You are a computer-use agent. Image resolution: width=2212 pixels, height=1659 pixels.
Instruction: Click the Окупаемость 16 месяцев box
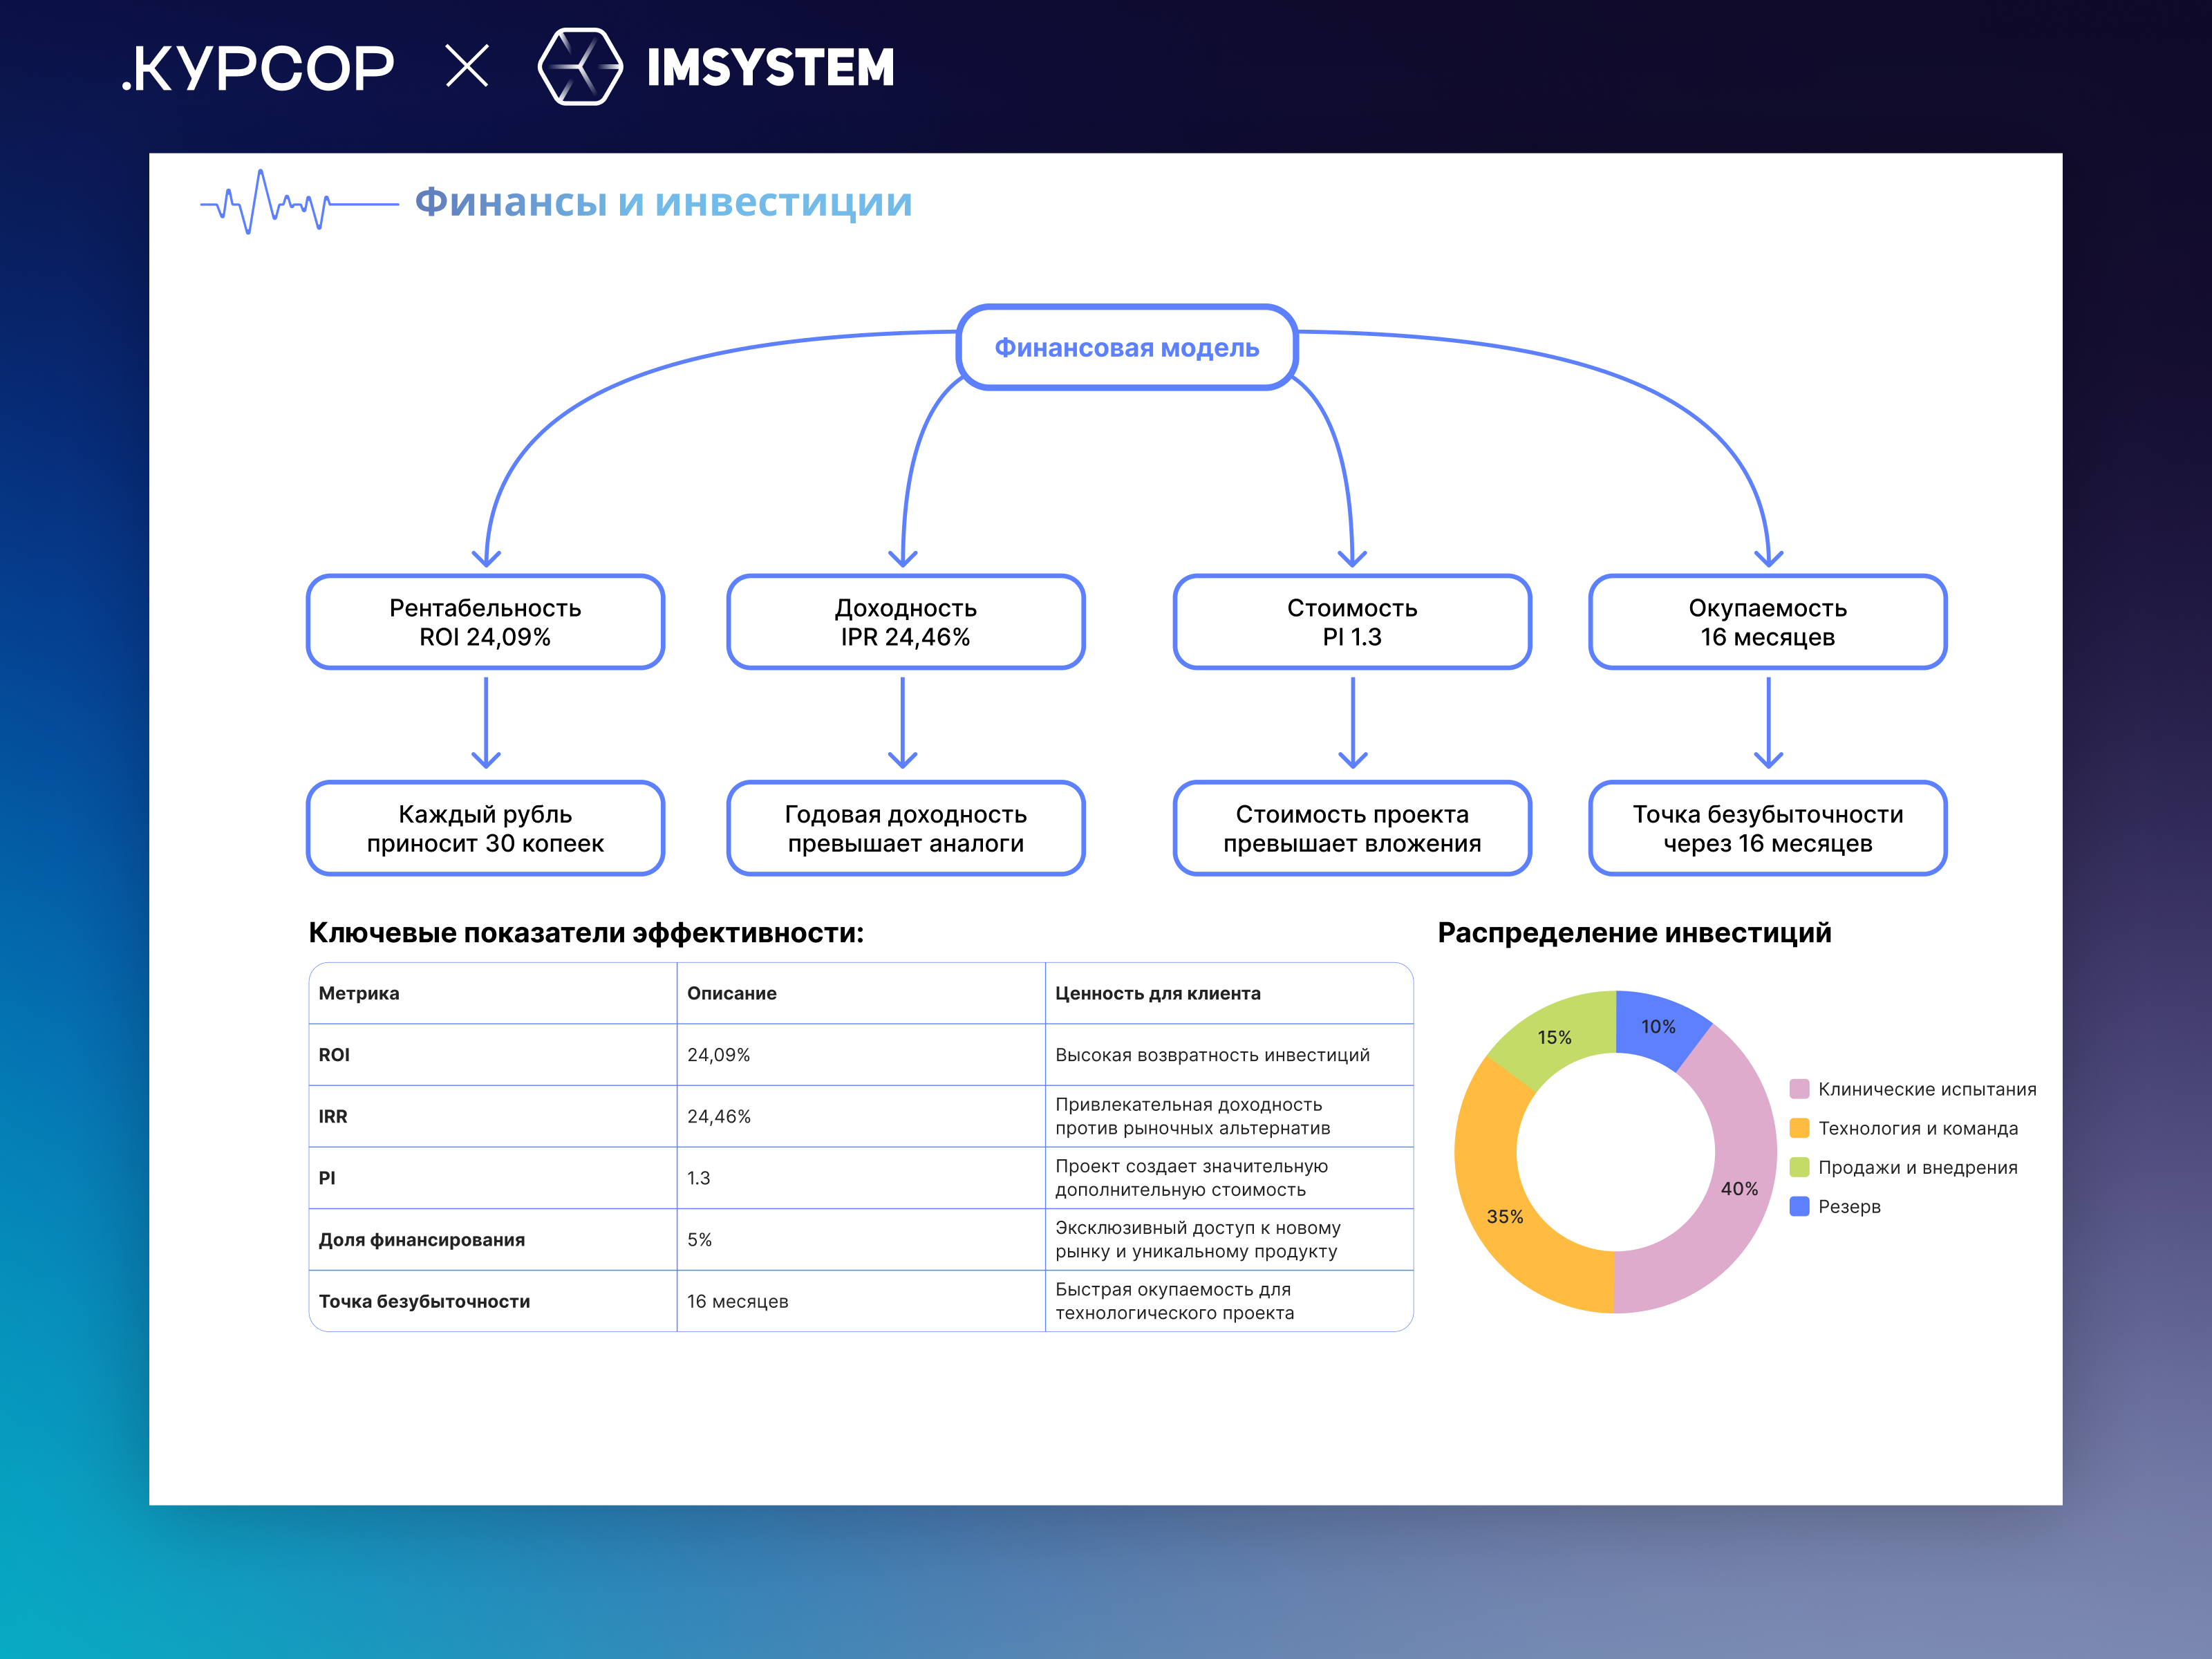click(1767, 622)
